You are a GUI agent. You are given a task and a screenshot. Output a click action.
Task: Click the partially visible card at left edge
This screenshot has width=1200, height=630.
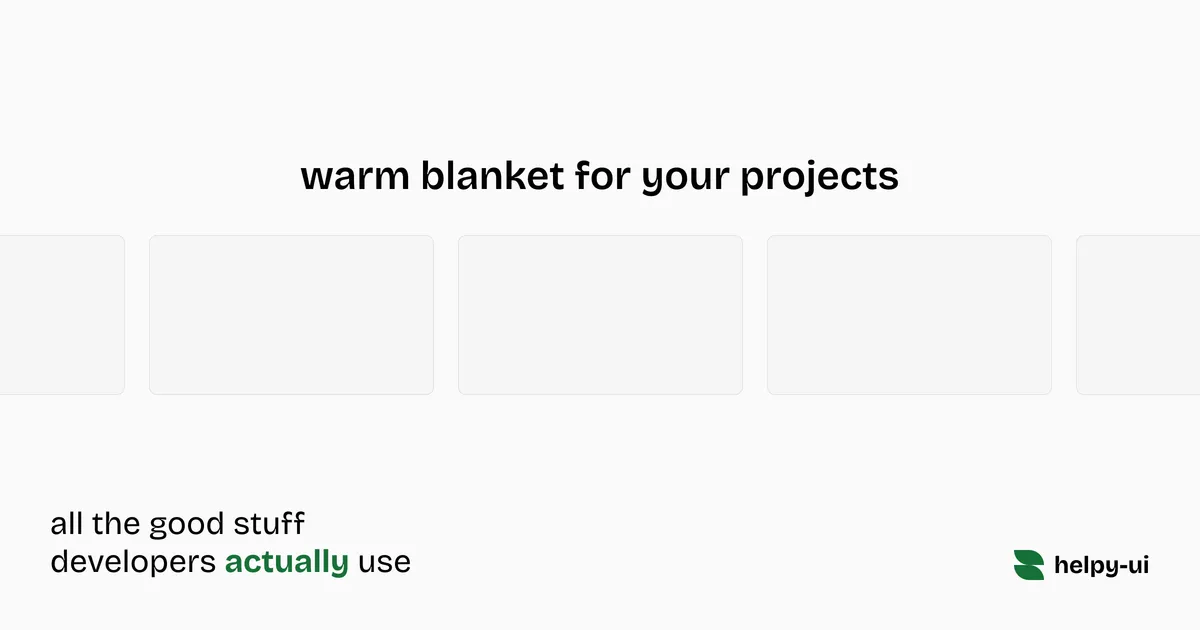[61, 315]
